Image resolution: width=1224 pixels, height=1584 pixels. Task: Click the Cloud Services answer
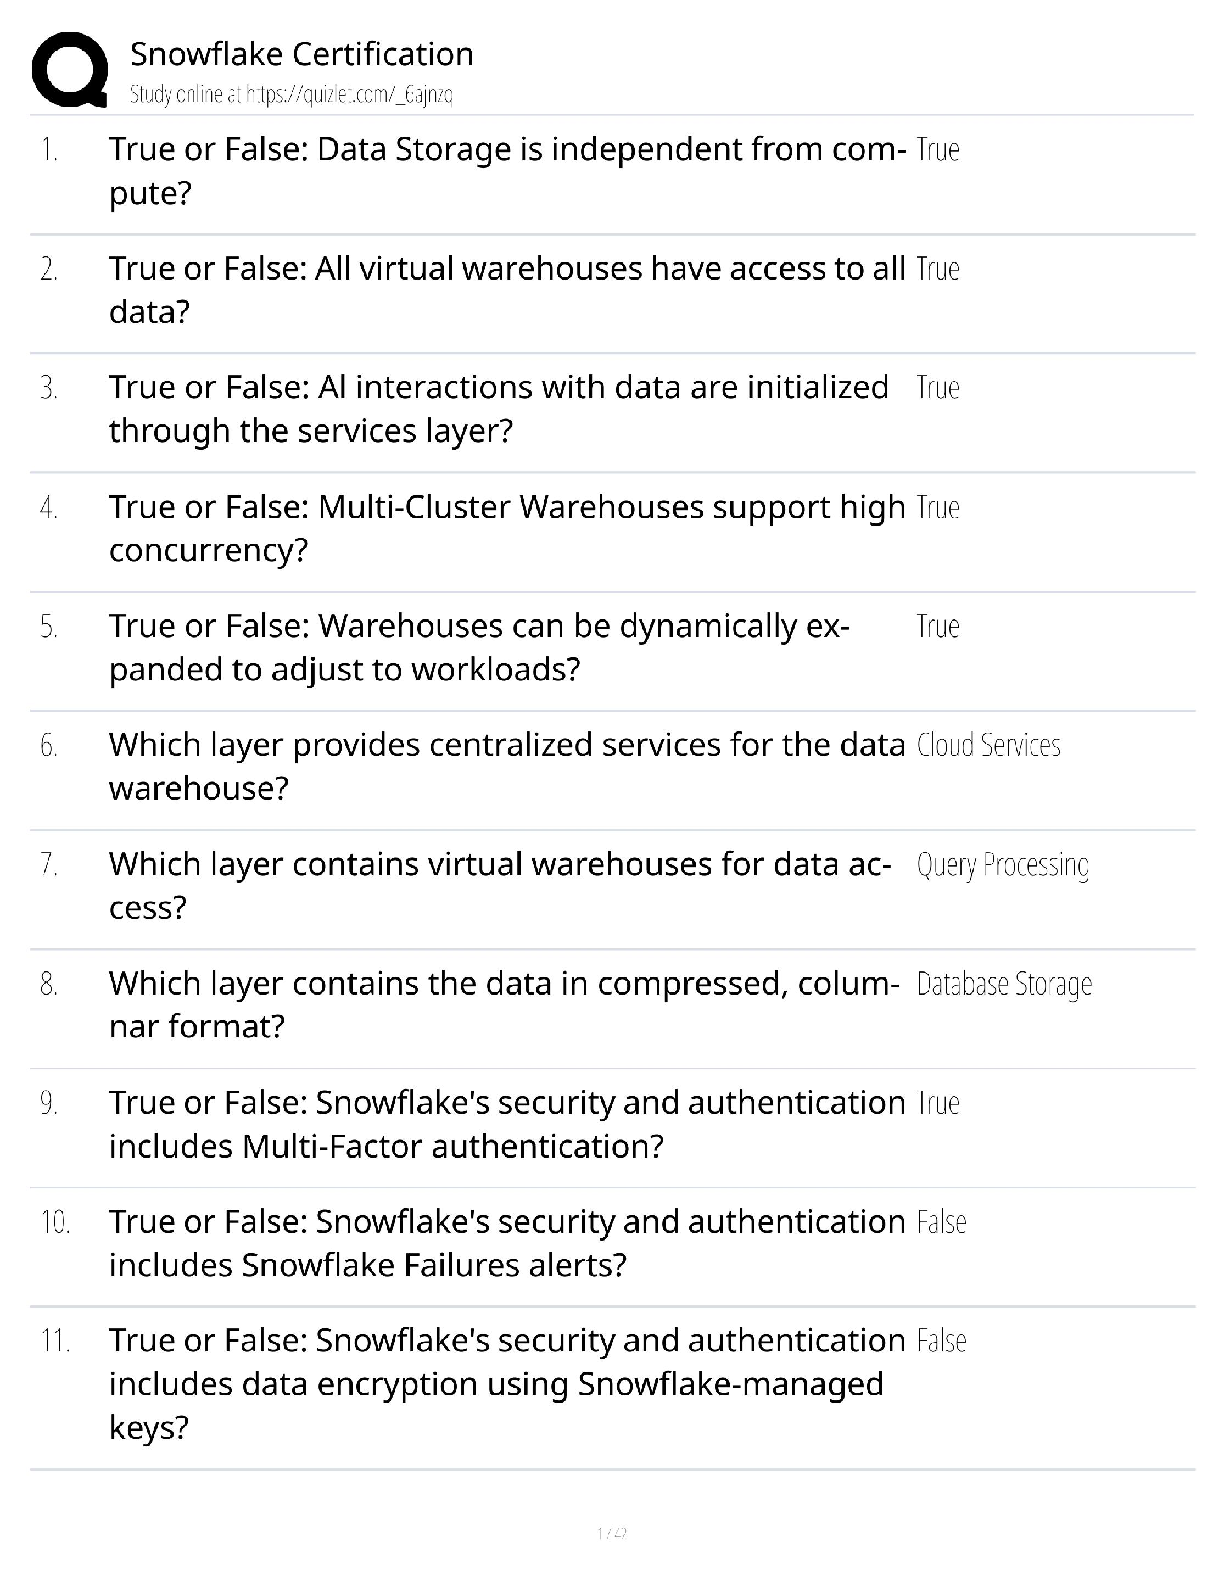pyautogui.click(x=988, y=746)
